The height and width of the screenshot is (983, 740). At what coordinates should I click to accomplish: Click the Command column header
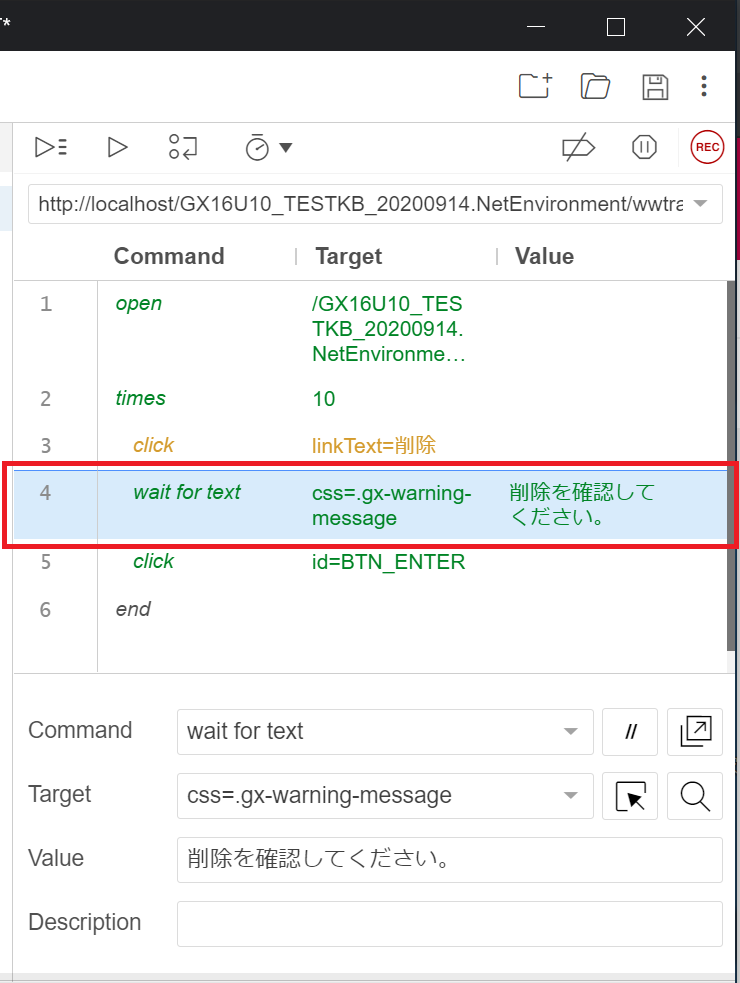(x=169, y=256)
